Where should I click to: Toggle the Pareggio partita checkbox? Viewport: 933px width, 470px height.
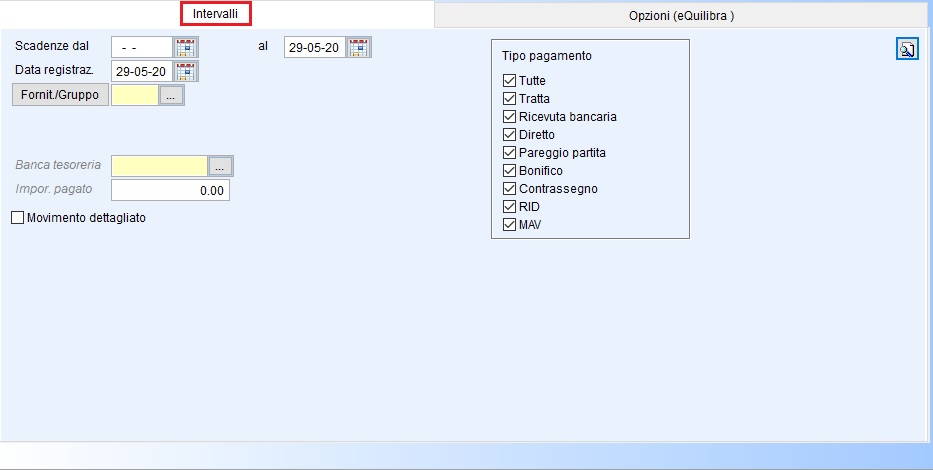pyautogui.click(x=510, y=153)
